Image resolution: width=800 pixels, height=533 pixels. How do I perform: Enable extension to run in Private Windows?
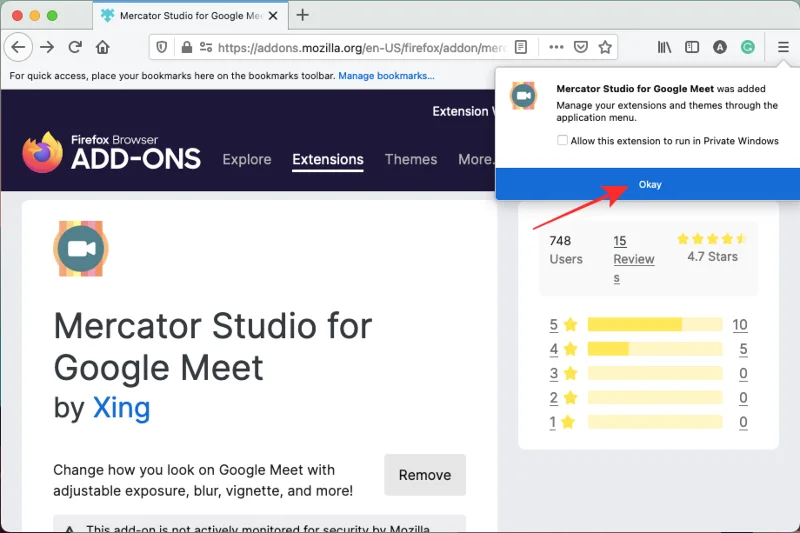(x=563, y=141)
